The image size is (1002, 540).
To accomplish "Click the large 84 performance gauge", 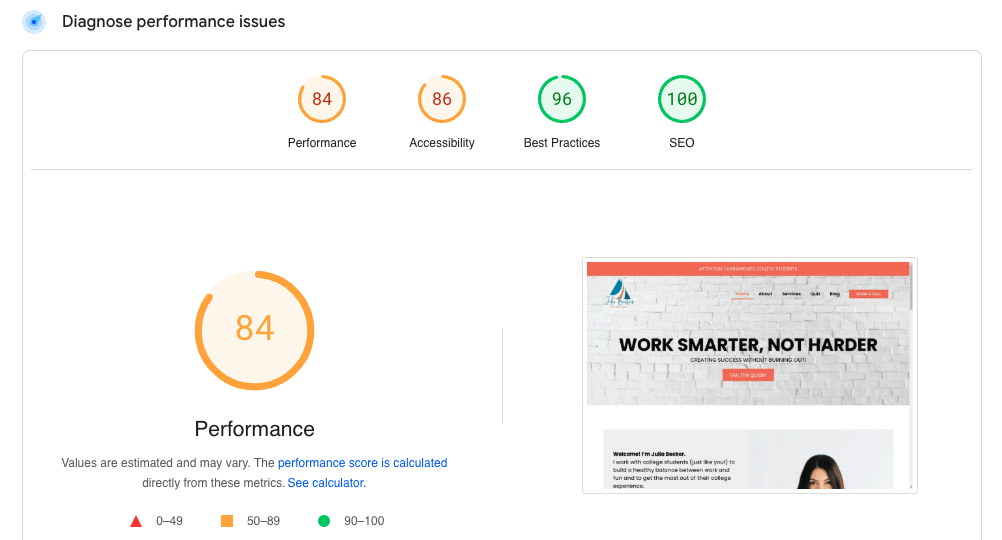I will [254, 330].
